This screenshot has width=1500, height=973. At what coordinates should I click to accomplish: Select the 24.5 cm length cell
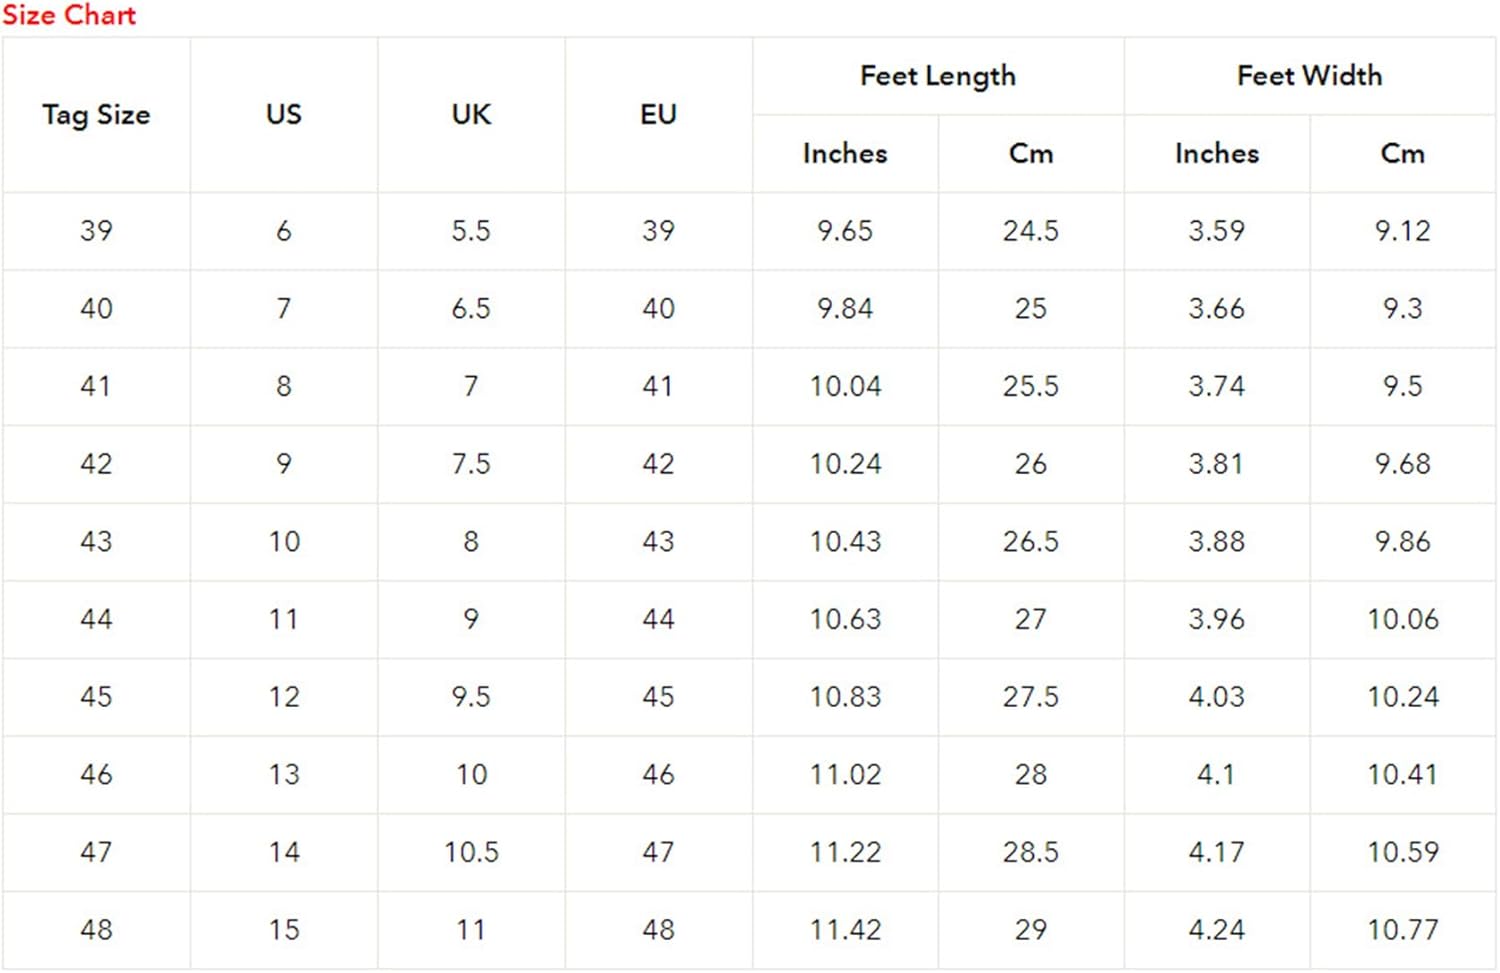coord(1031,231)
